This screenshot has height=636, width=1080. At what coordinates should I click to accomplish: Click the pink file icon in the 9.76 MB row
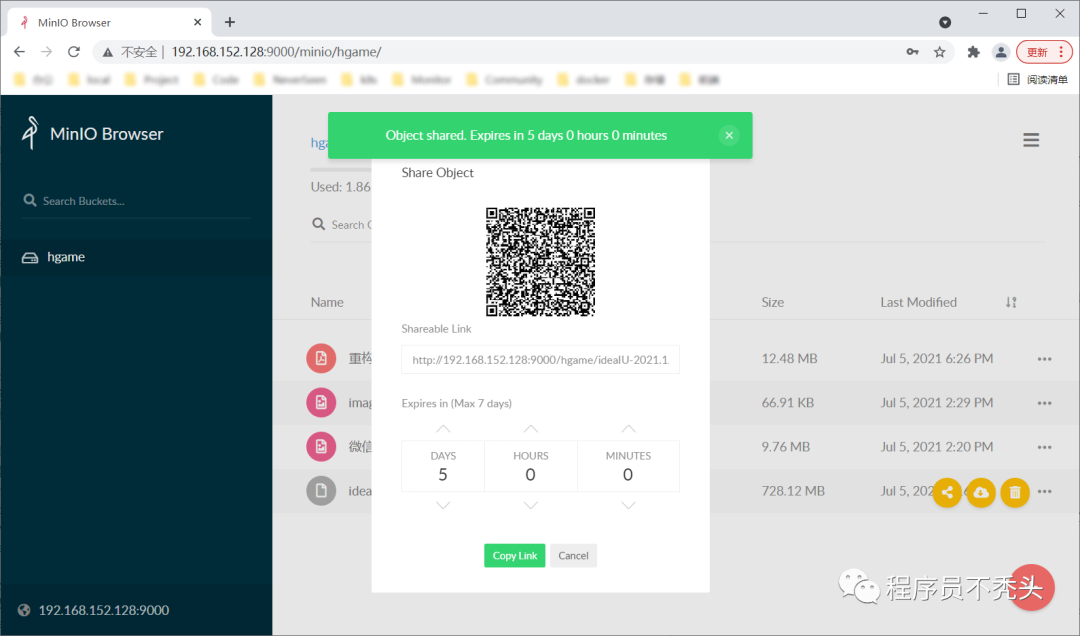click(x=321, y=447)
